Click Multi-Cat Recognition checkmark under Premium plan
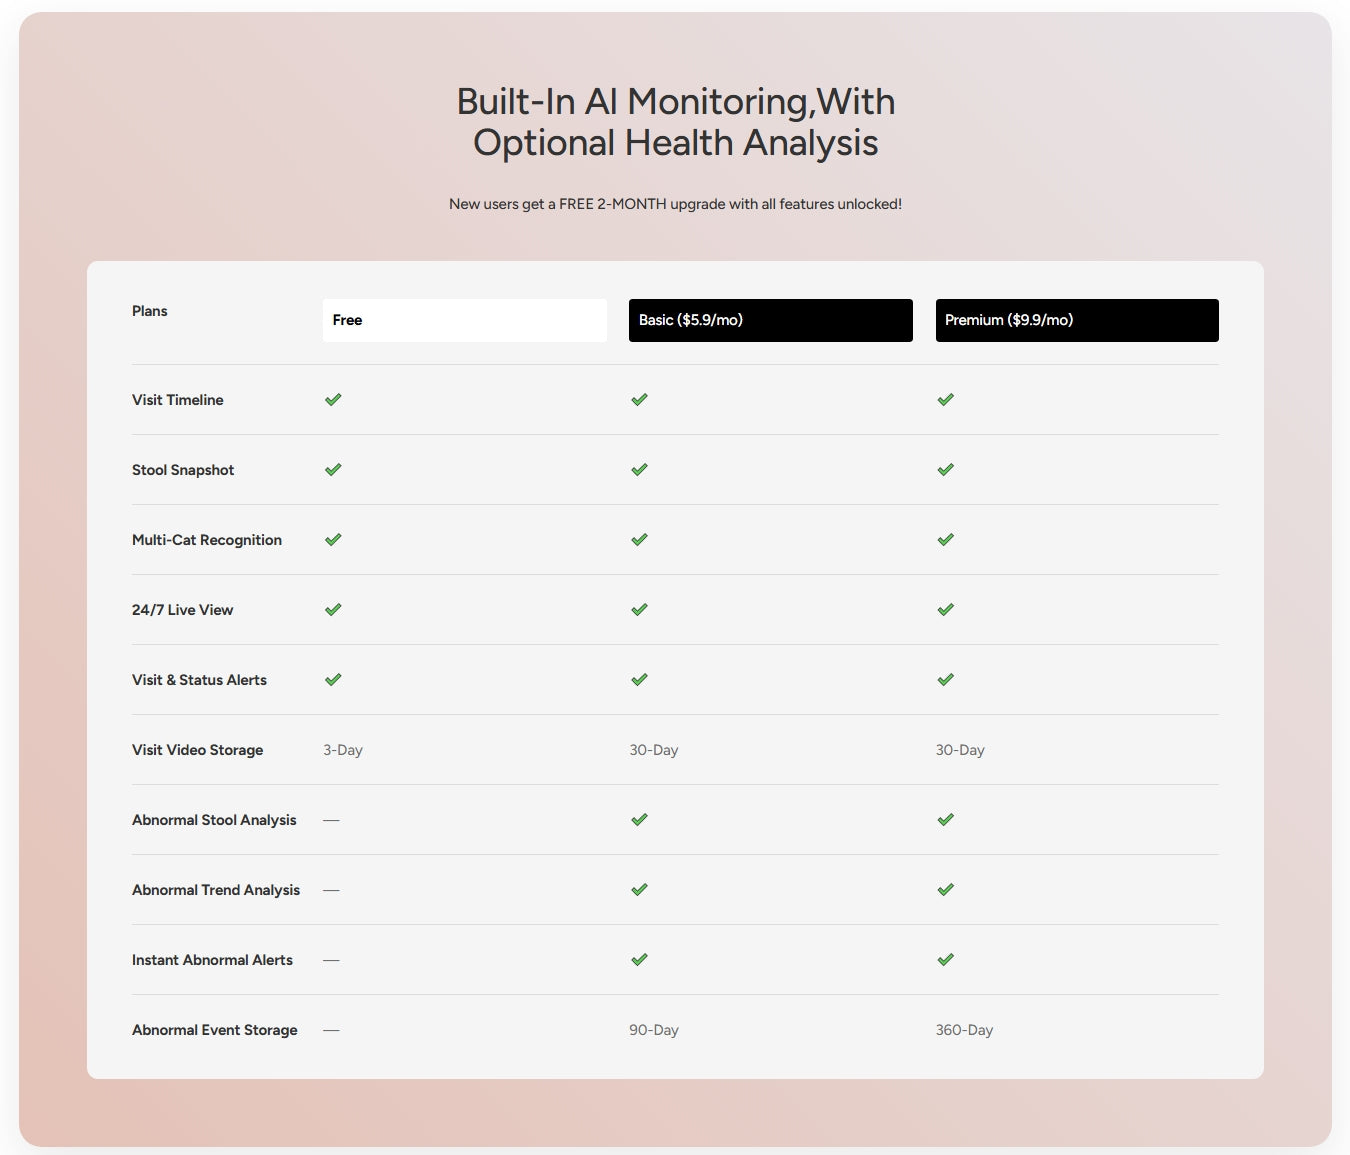Image resolution: width=1350 pixels, height=1155 pixels. pyautogui.click(x=945, y=540)
